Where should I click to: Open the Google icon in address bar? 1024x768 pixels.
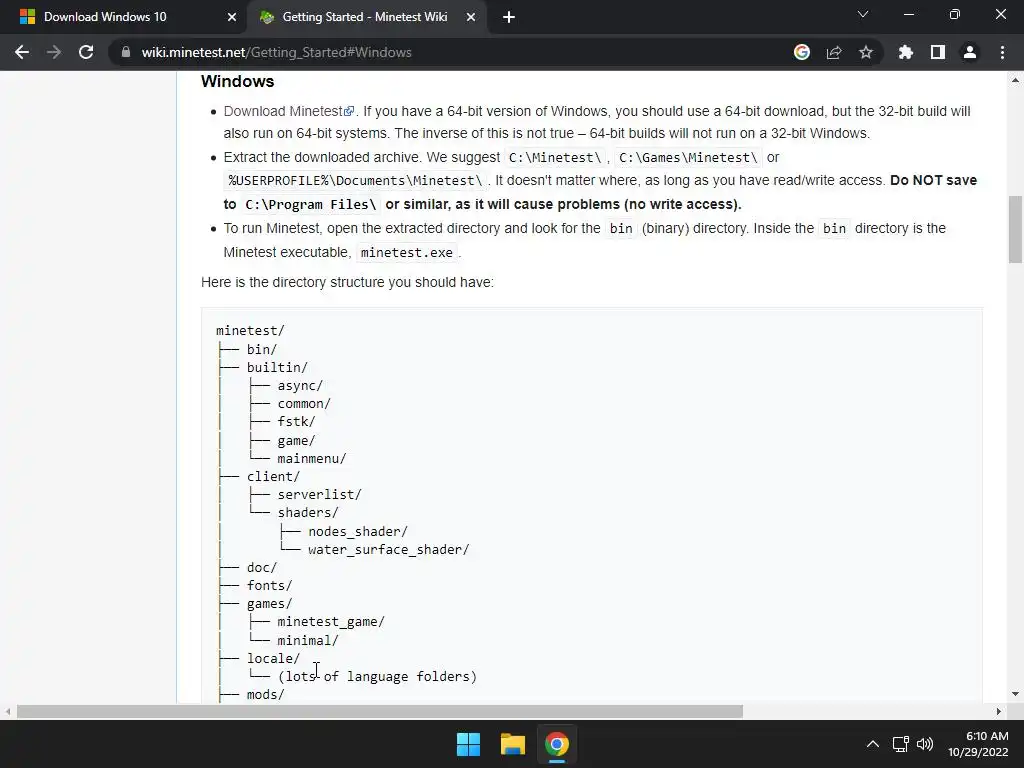click(801, 52)
